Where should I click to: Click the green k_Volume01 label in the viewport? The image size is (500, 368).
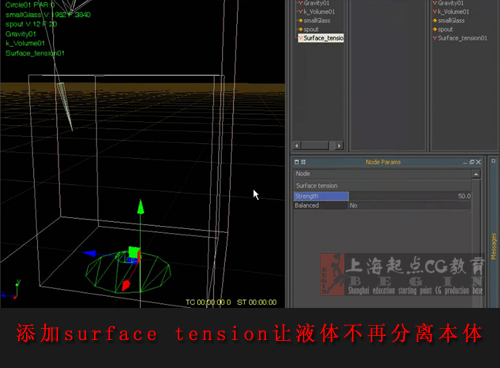click(25, 43)
